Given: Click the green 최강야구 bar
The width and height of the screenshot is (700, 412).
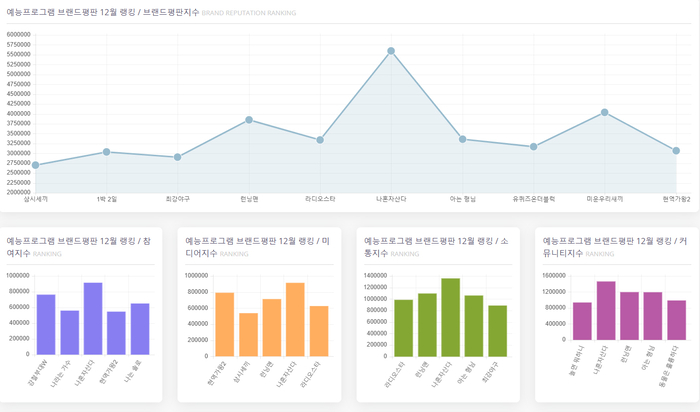Looking at the screenshot, I should 498,331.
